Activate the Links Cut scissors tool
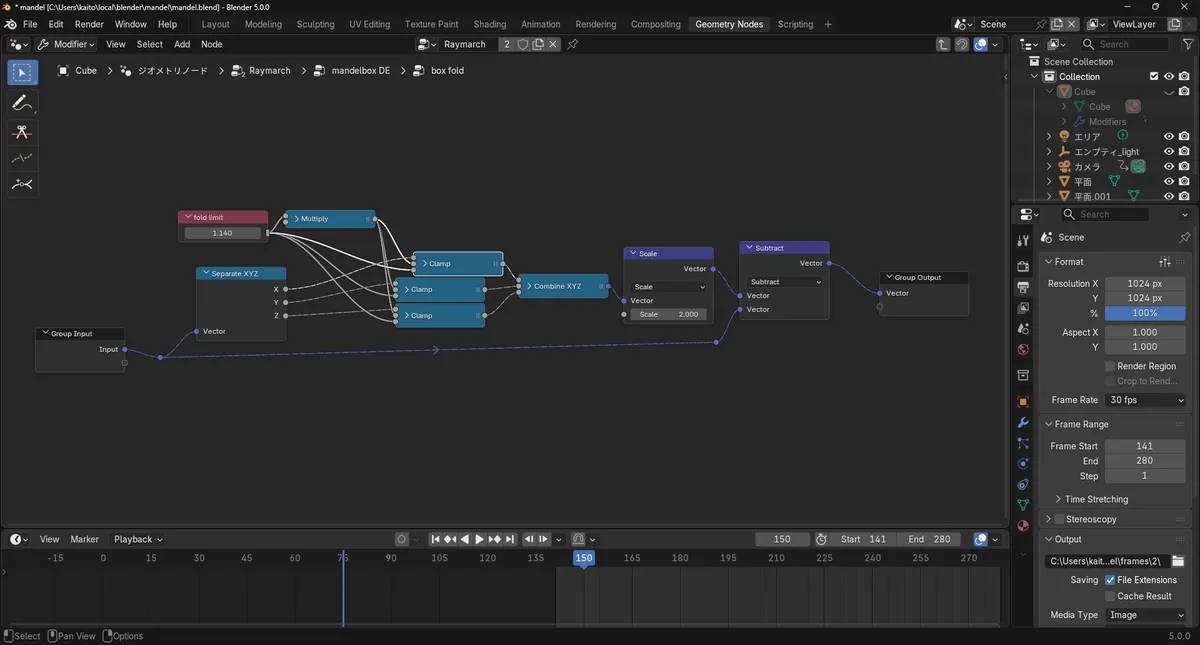This screenshot has height=645, width=1200. (22, 133)
